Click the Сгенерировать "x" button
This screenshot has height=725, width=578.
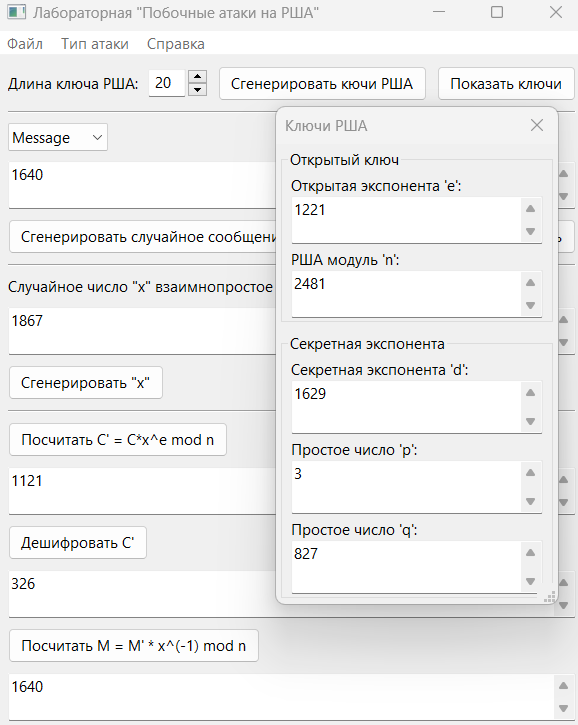[86, 383]
